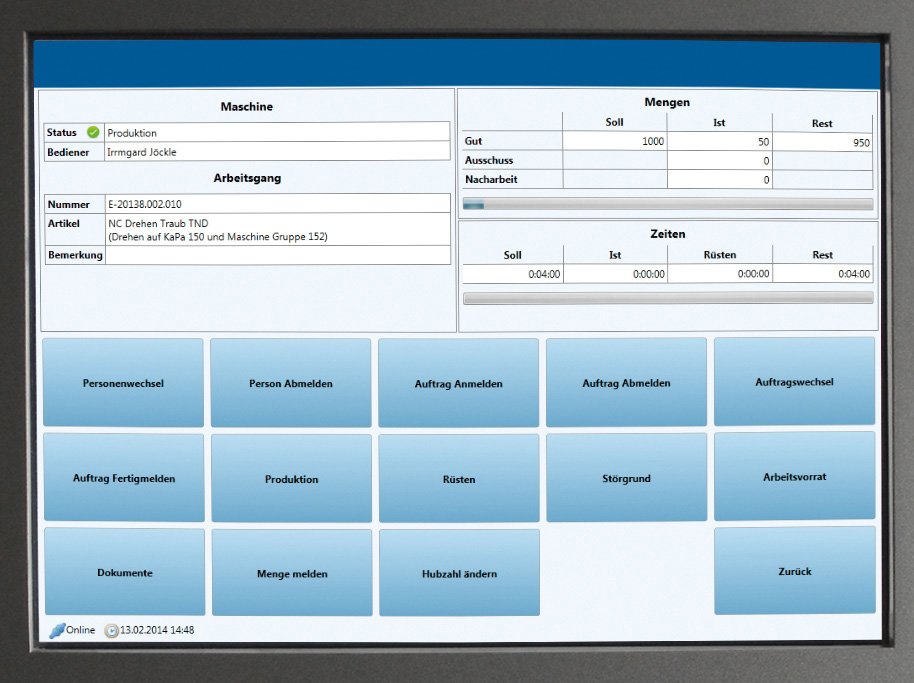Click the empty Bemerkung field

[277, 255]
